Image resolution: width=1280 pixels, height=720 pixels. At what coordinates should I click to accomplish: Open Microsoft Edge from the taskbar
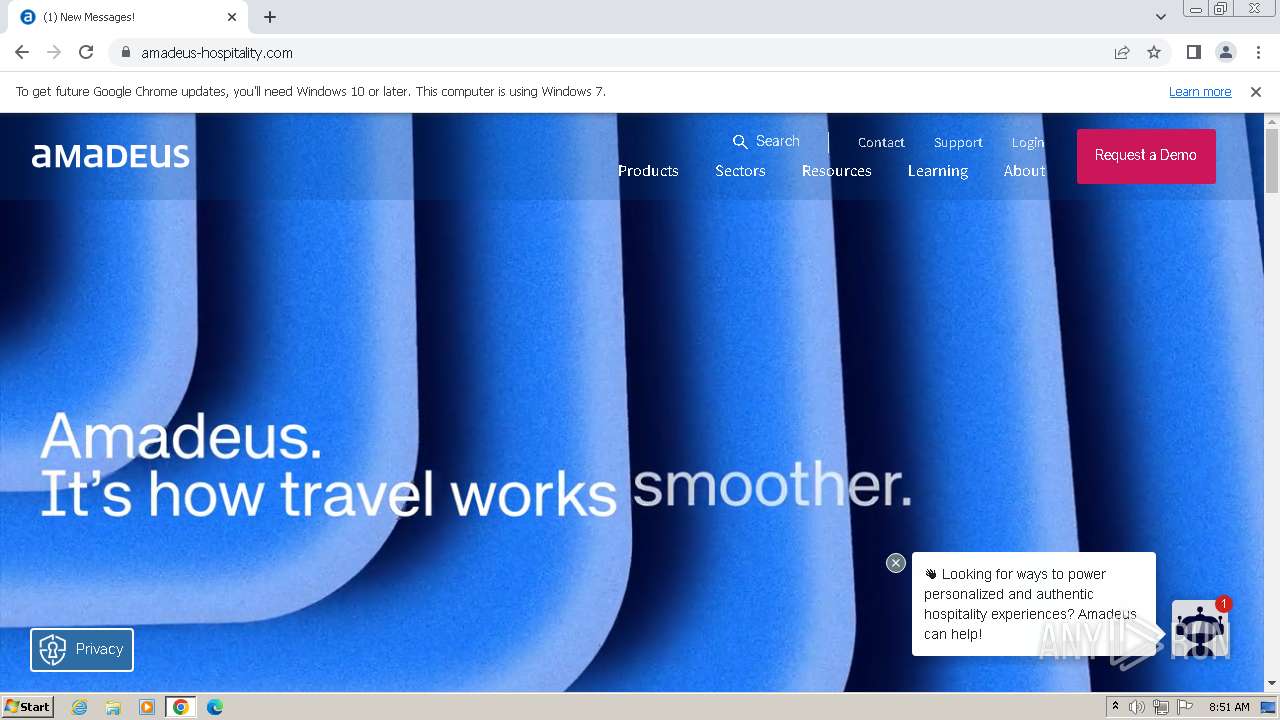[215, 707]
